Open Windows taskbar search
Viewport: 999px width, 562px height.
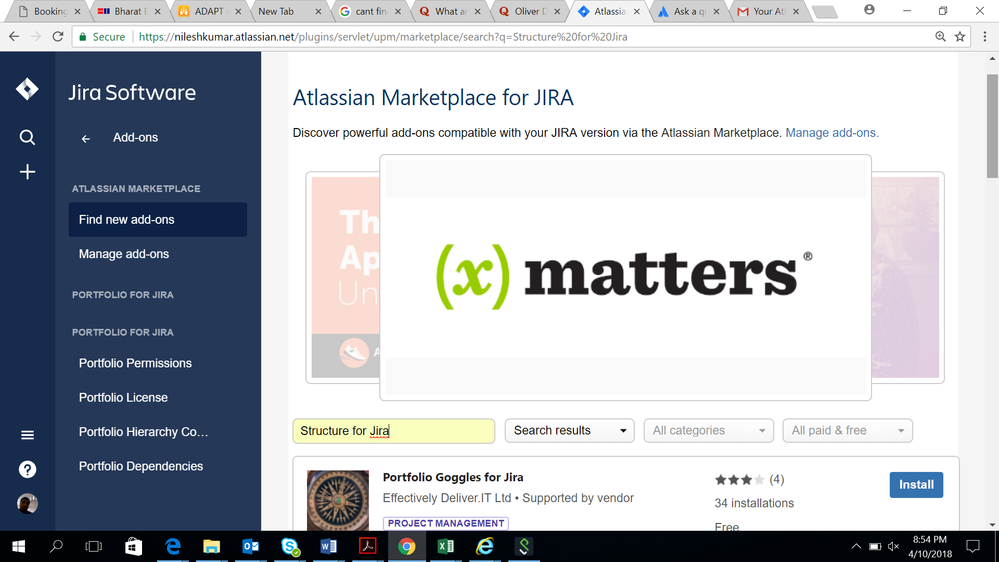click(x=56, y=547)
